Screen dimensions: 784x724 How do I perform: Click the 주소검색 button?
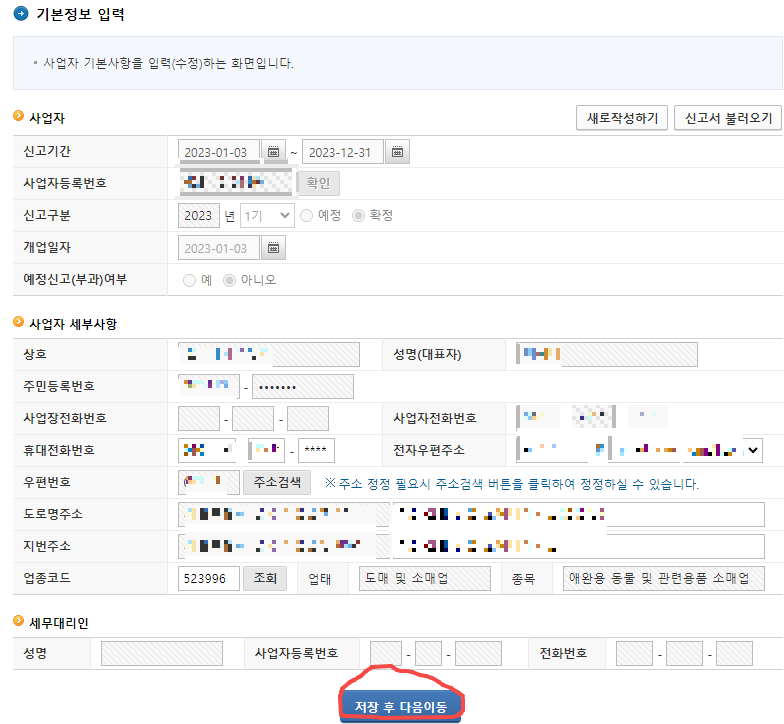277,482
